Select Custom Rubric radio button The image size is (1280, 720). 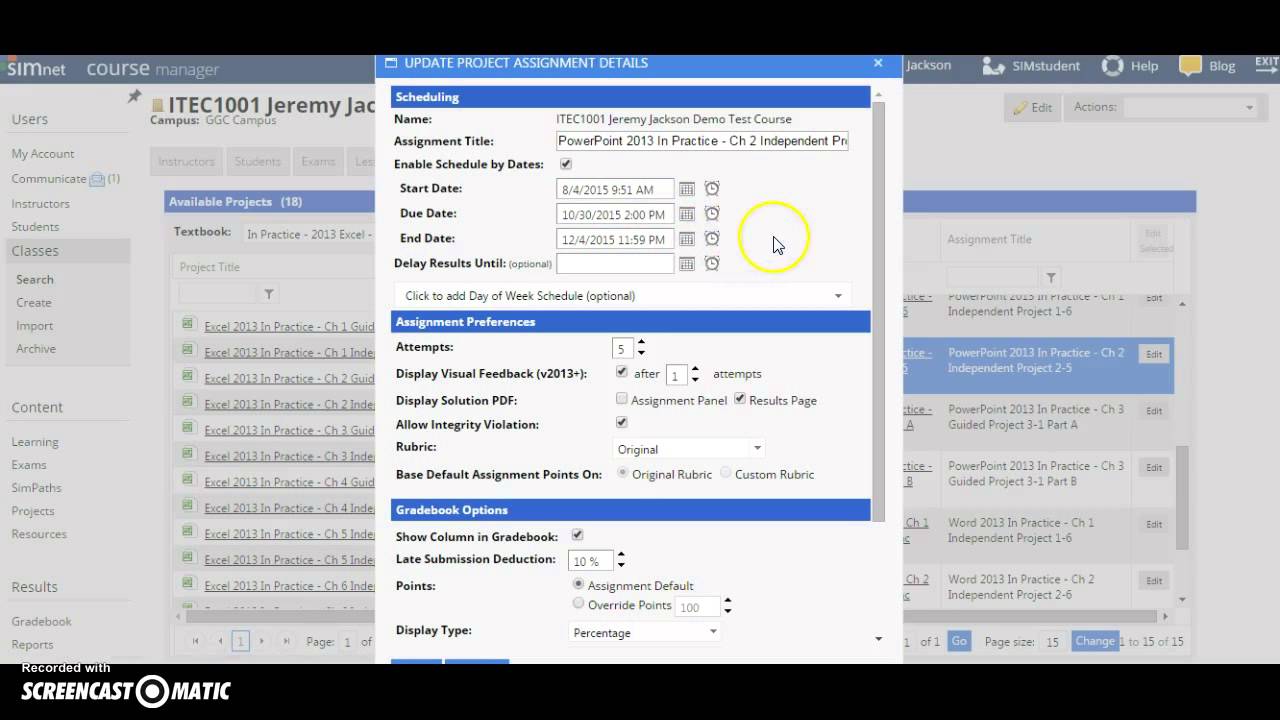click(x=726, y=473)
